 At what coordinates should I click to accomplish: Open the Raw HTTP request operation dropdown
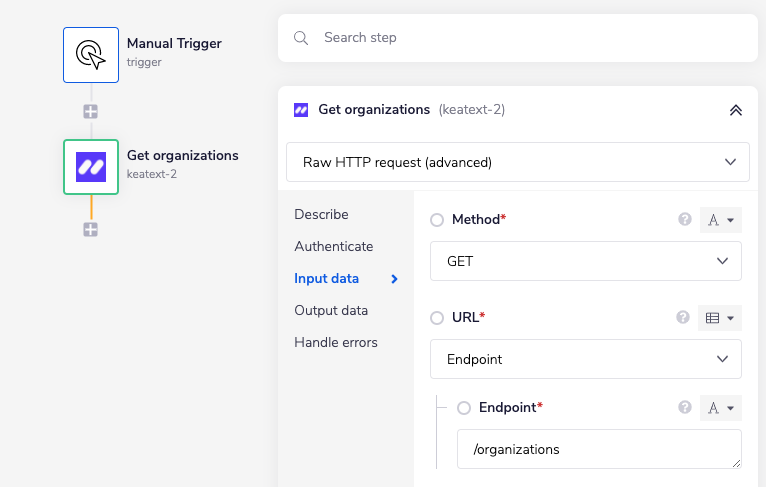point(517,162)
